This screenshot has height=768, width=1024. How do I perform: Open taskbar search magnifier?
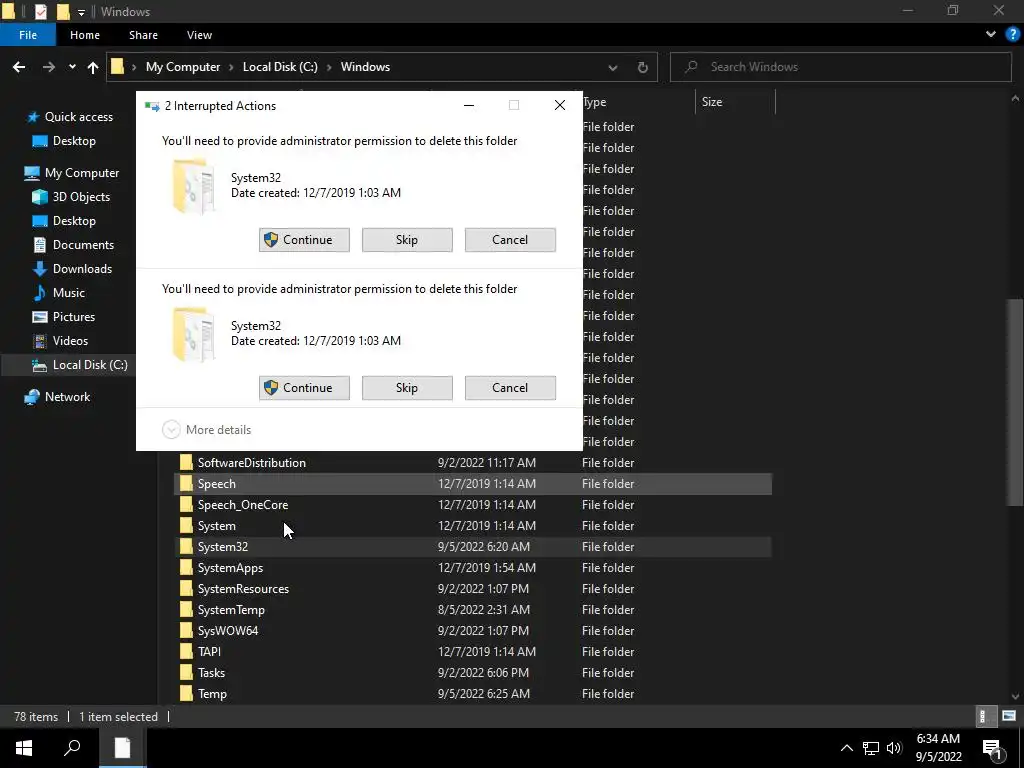tap(72, 748)
